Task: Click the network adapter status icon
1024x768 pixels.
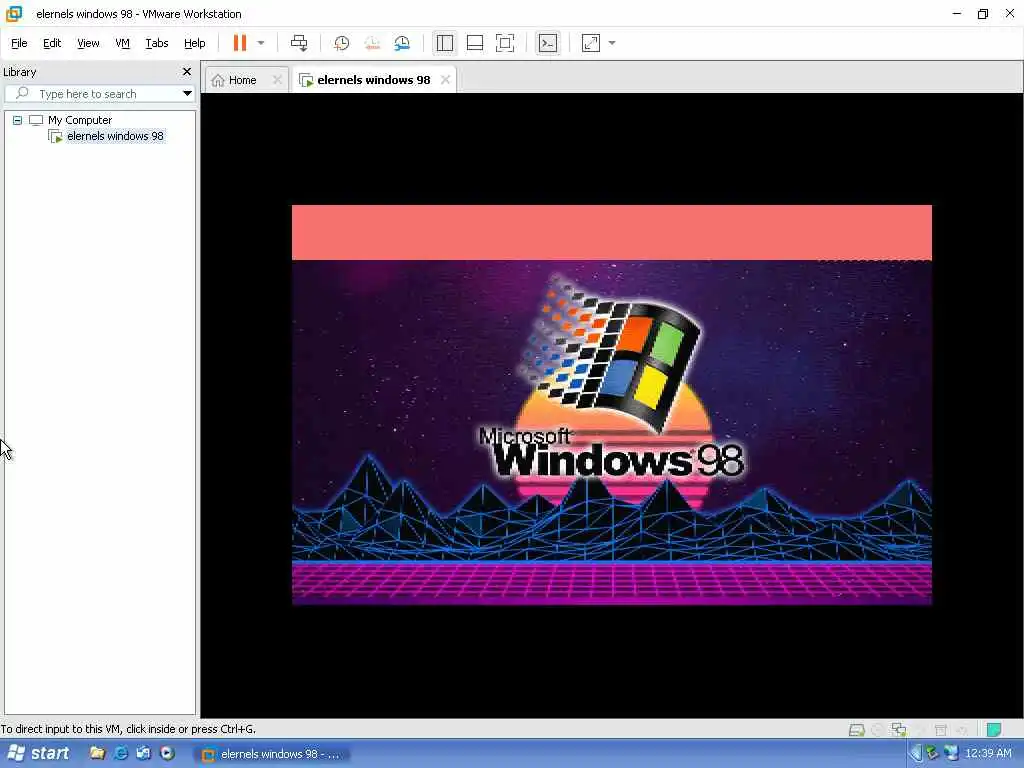Action: point(899,729)
